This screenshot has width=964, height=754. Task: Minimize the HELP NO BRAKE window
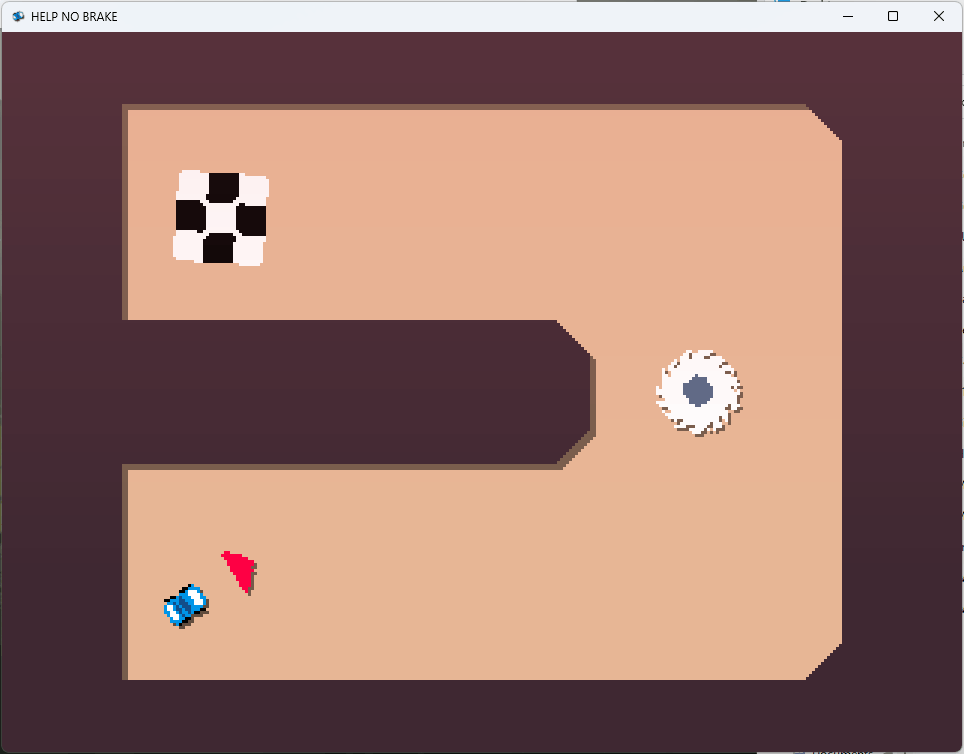(846, 16)
